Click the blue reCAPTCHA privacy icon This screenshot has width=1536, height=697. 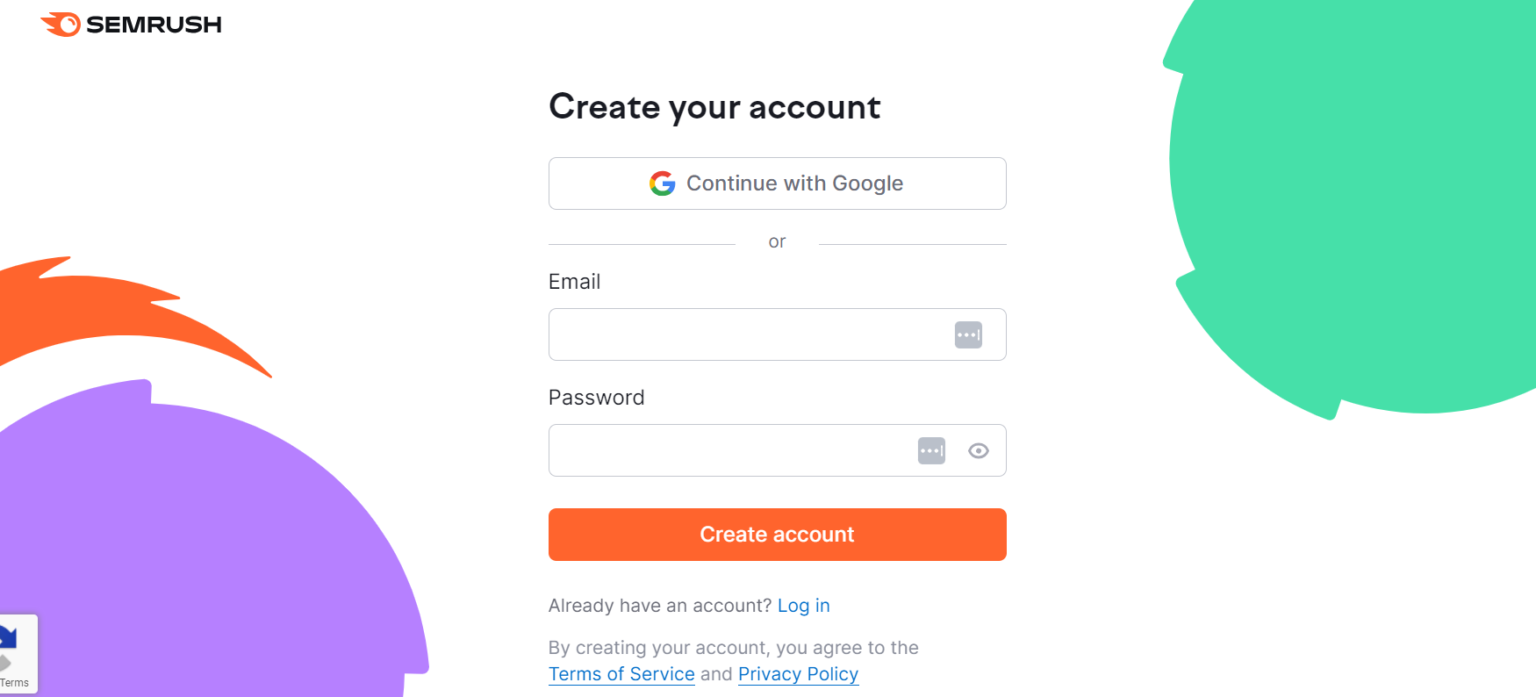point(8,637)
